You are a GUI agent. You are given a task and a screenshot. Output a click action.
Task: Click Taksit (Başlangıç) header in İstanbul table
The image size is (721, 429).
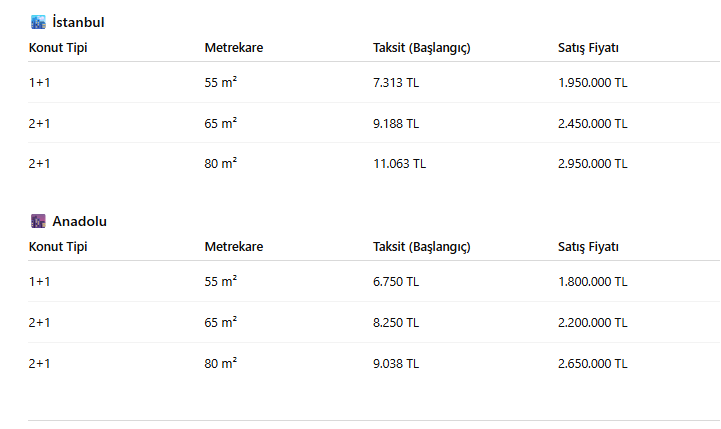point(421,48)
